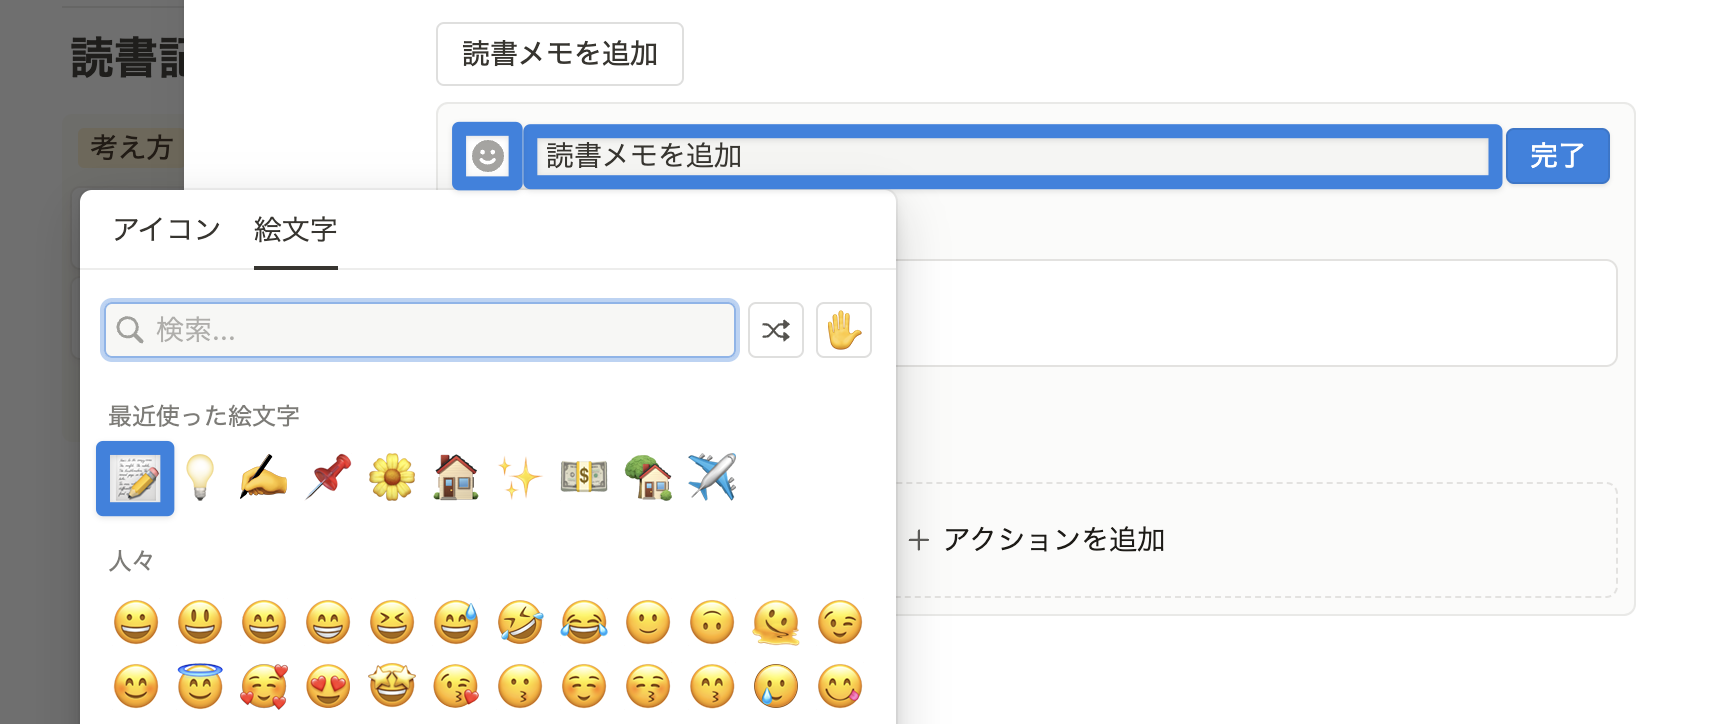
Task: Click the 最近使った絵文字 heading
Action: click(204, 416)
